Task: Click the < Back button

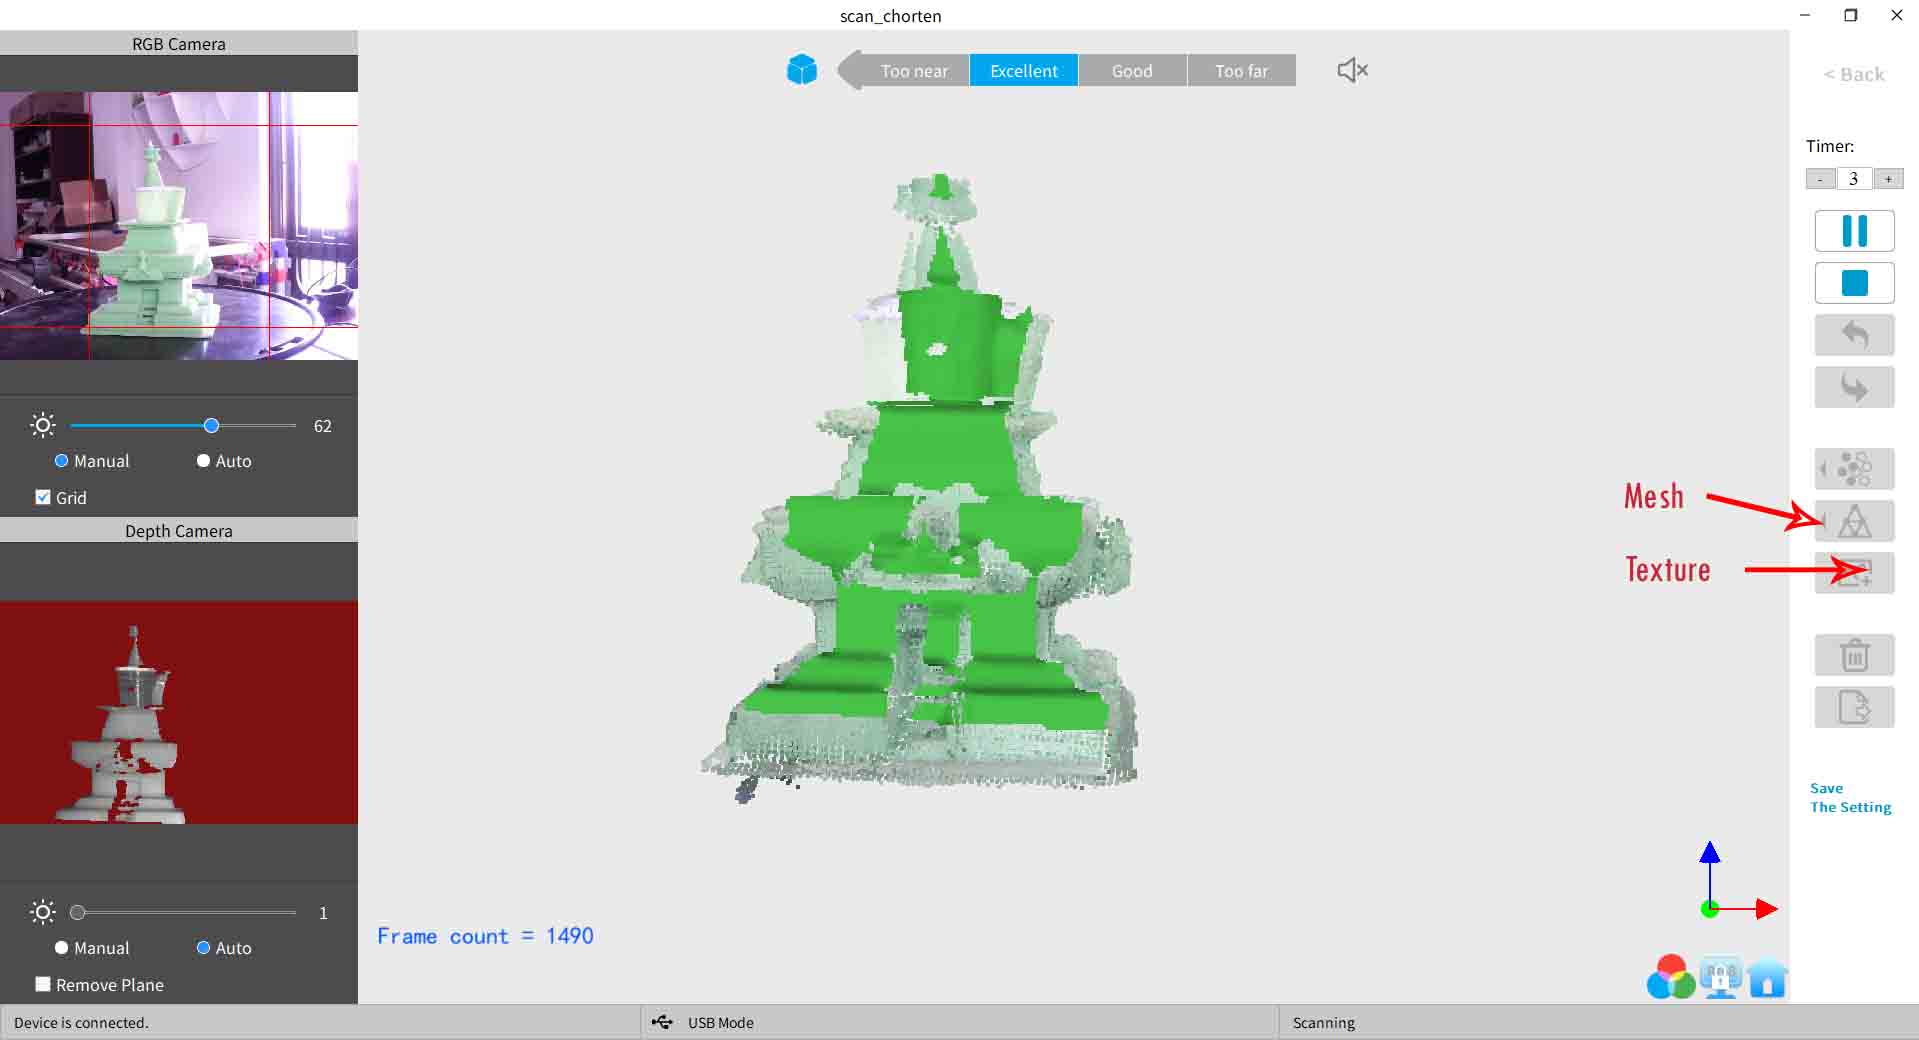Action: point(1853,74)
